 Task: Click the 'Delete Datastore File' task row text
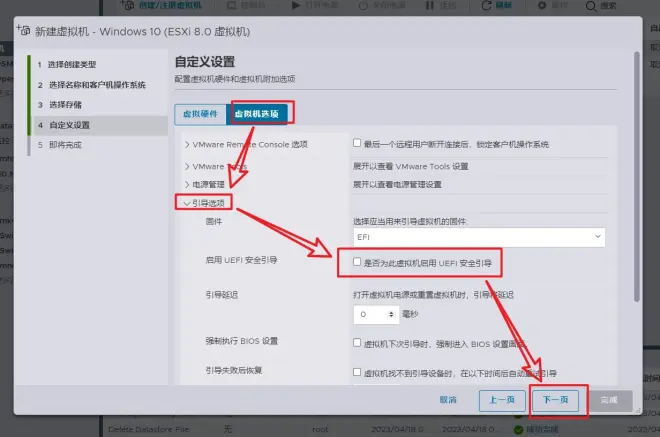tap(149, 429)
